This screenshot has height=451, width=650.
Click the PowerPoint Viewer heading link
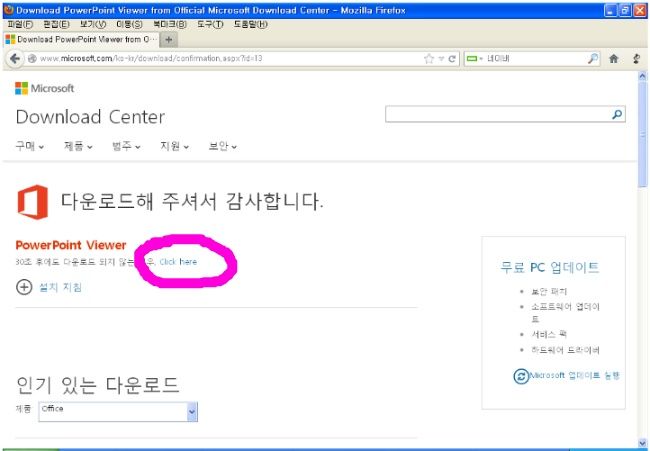pos(71,245)
